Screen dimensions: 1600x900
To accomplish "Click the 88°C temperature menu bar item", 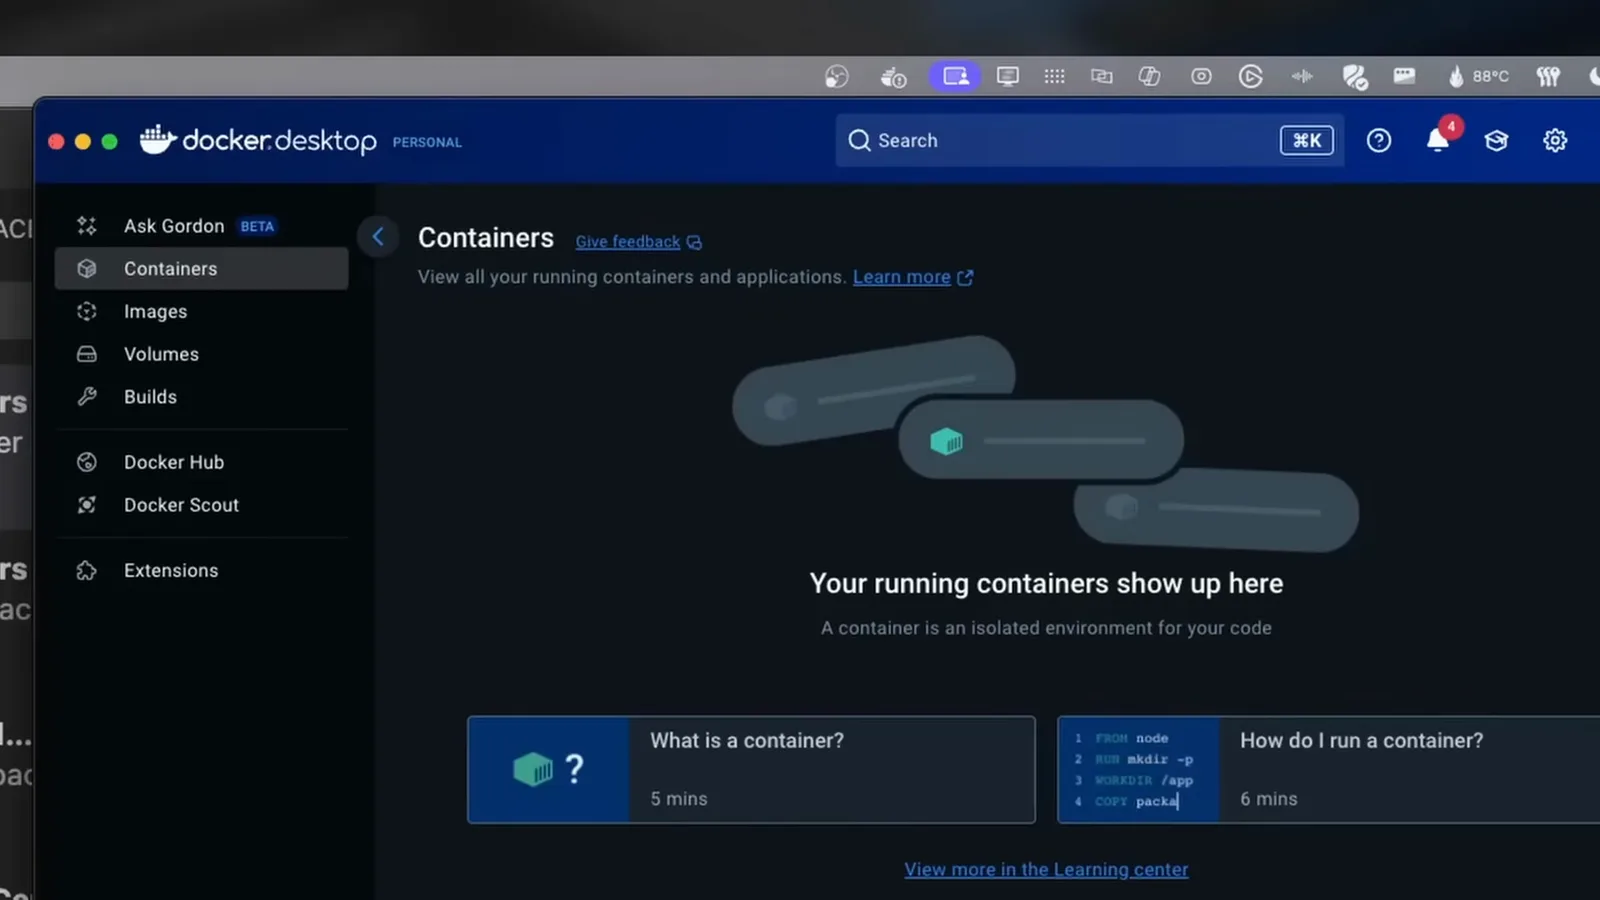I will click(1478, 76).
